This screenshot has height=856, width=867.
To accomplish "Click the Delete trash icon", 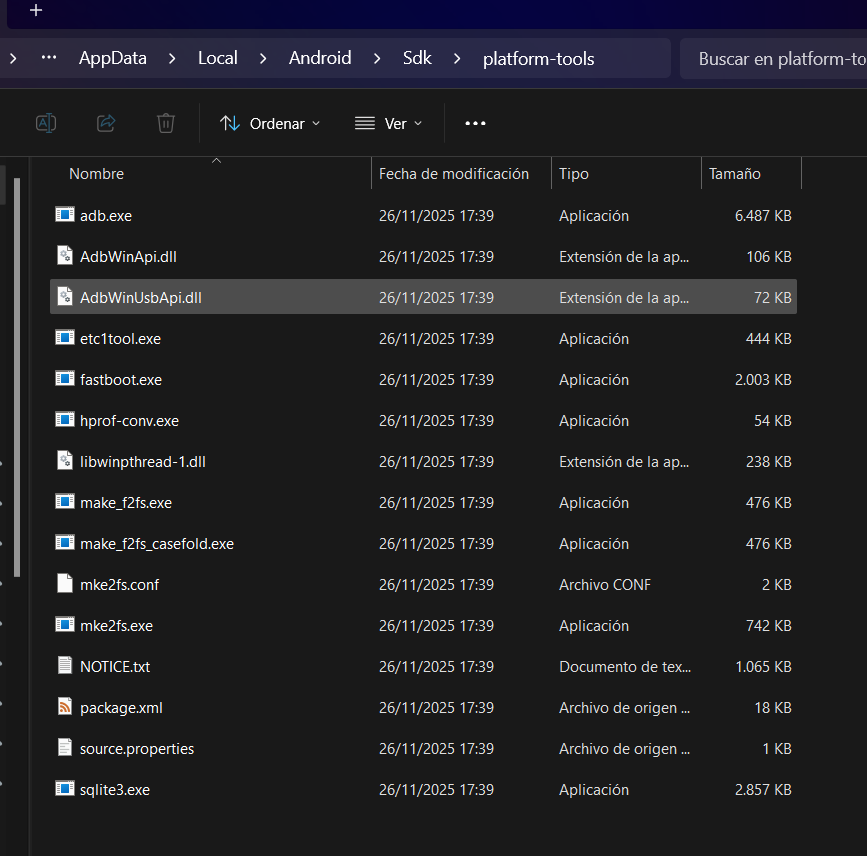I will coord(166,123).
